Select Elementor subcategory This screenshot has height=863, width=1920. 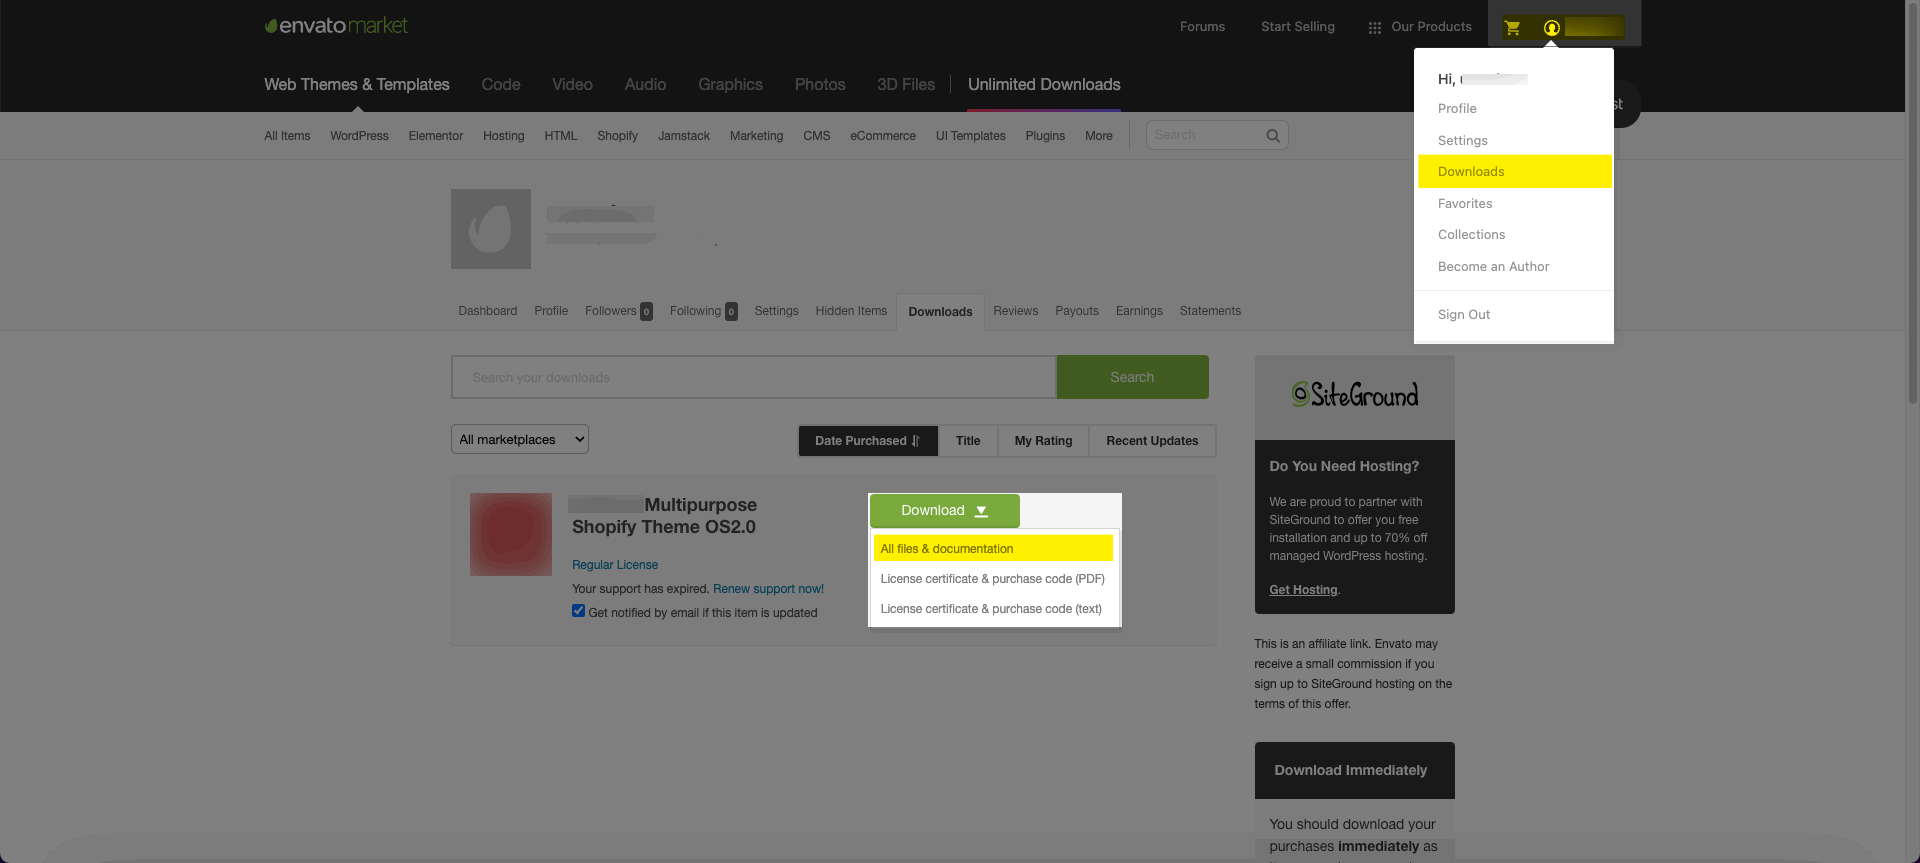(436, 136)
